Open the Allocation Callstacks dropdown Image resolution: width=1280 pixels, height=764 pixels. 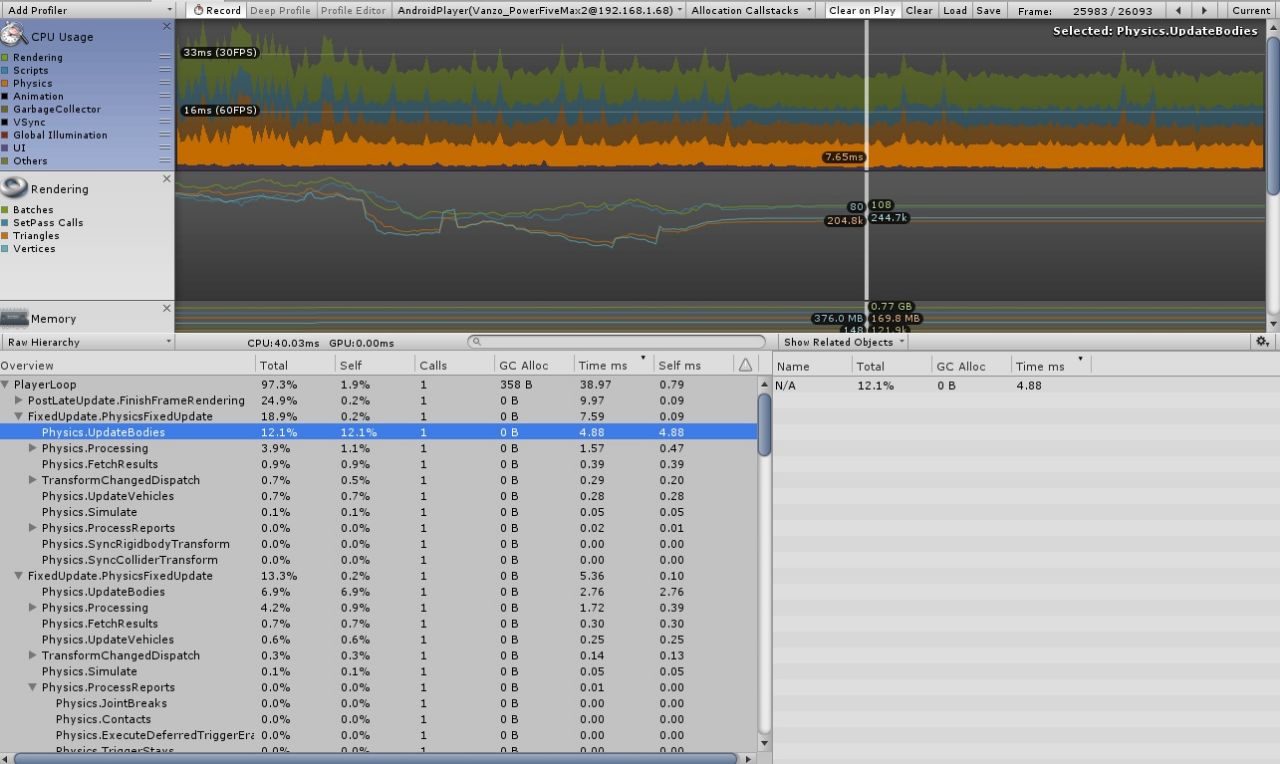pos(750,10)
